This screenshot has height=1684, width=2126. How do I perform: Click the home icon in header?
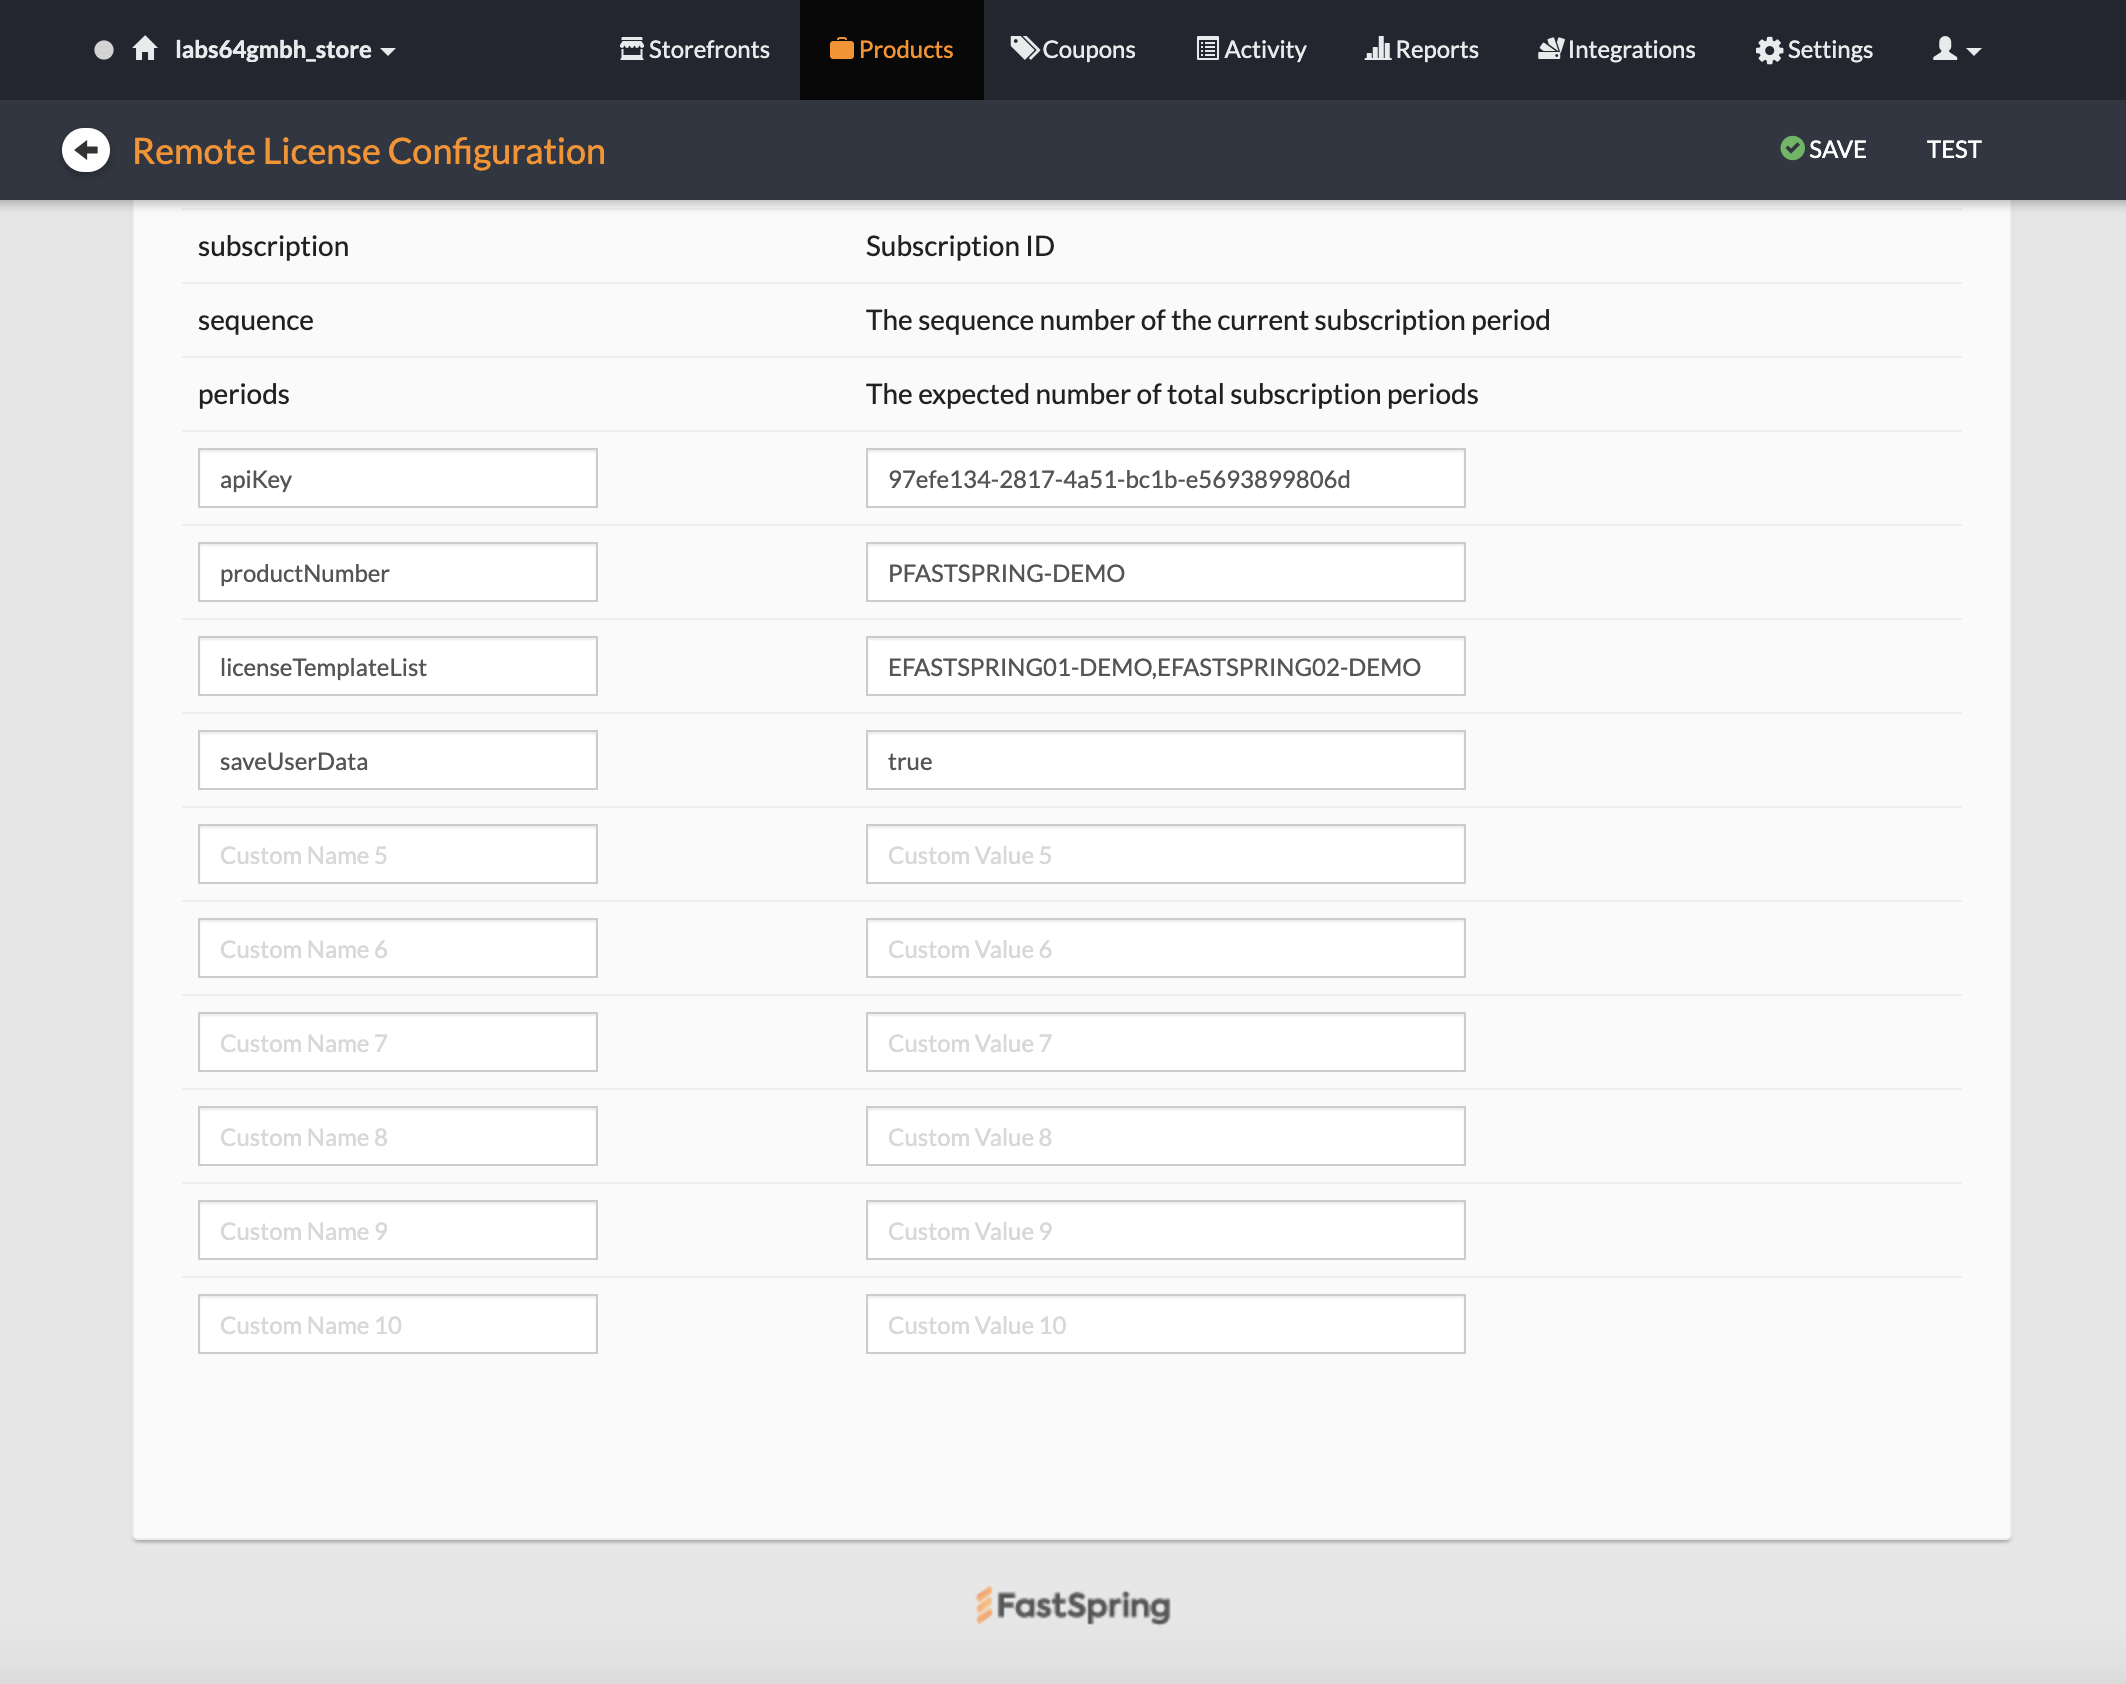point(145,49)
